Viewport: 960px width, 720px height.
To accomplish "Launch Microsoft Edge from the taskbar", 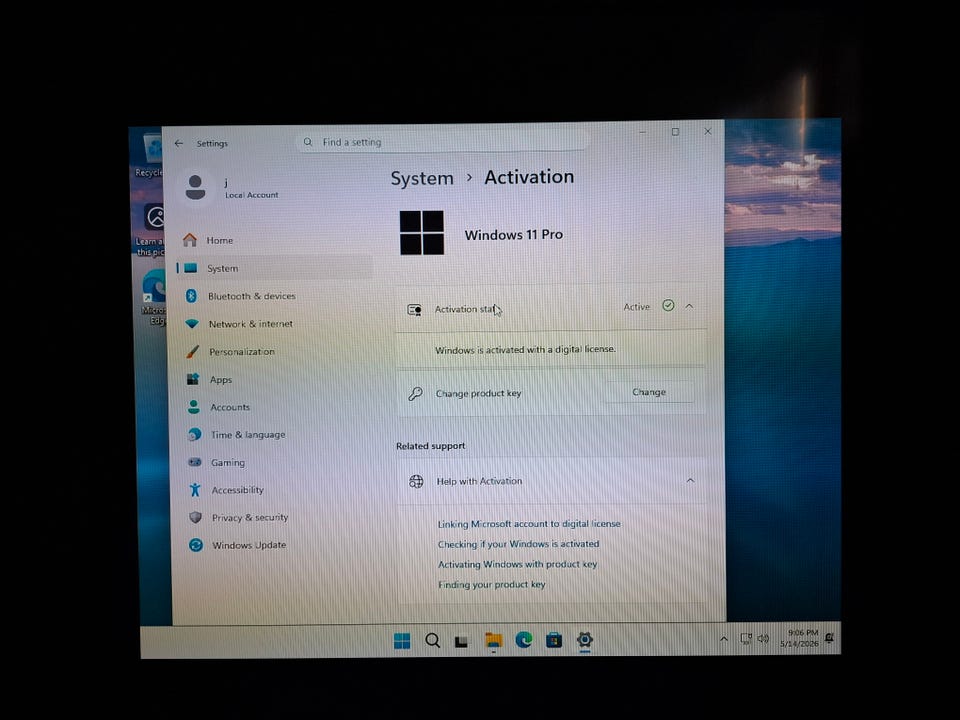I will point(523,640).
